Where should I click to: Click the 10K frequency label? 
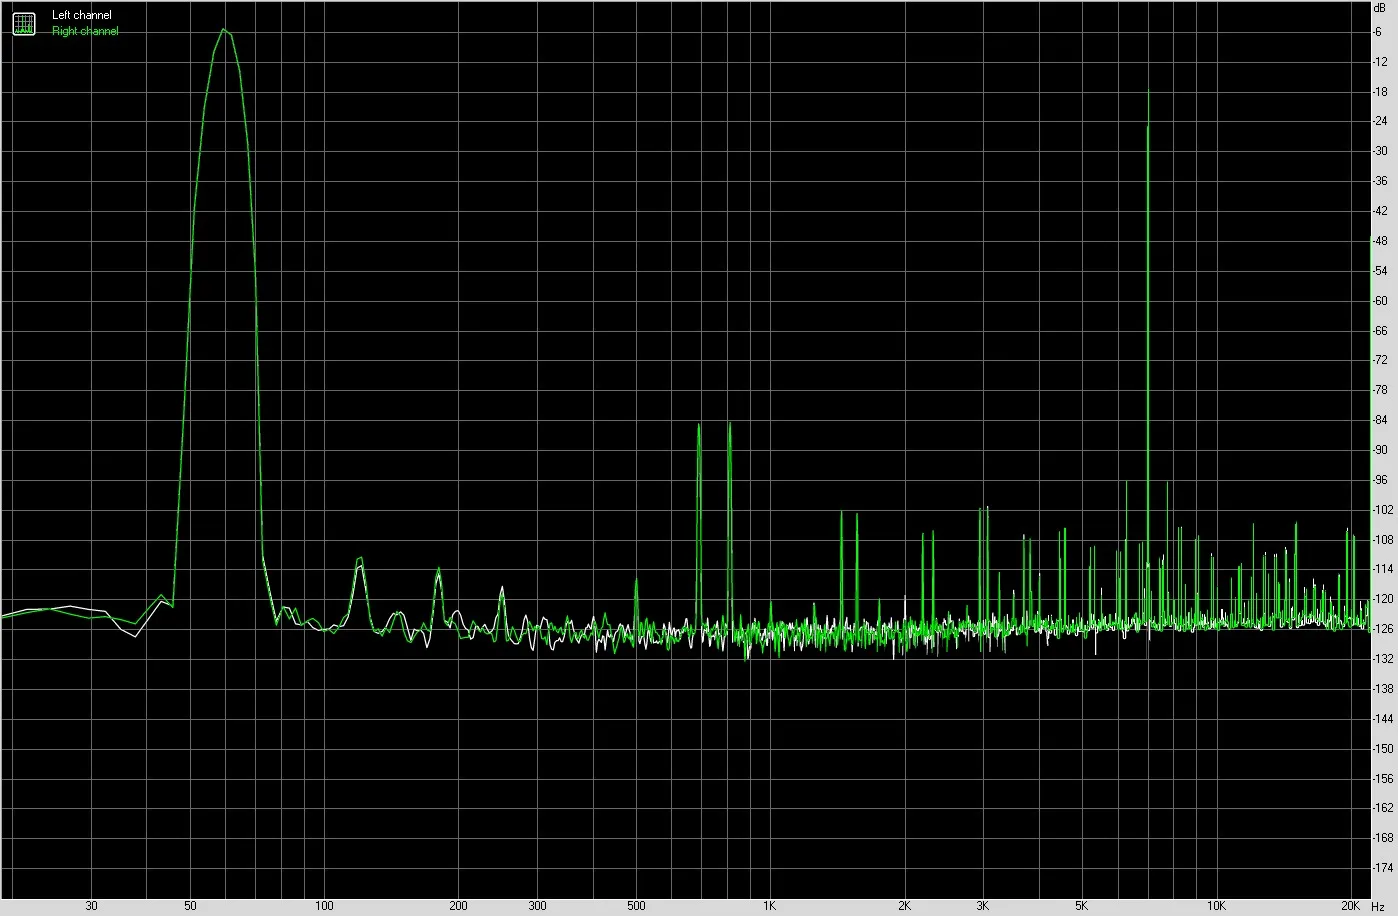tap(1215, 906)
